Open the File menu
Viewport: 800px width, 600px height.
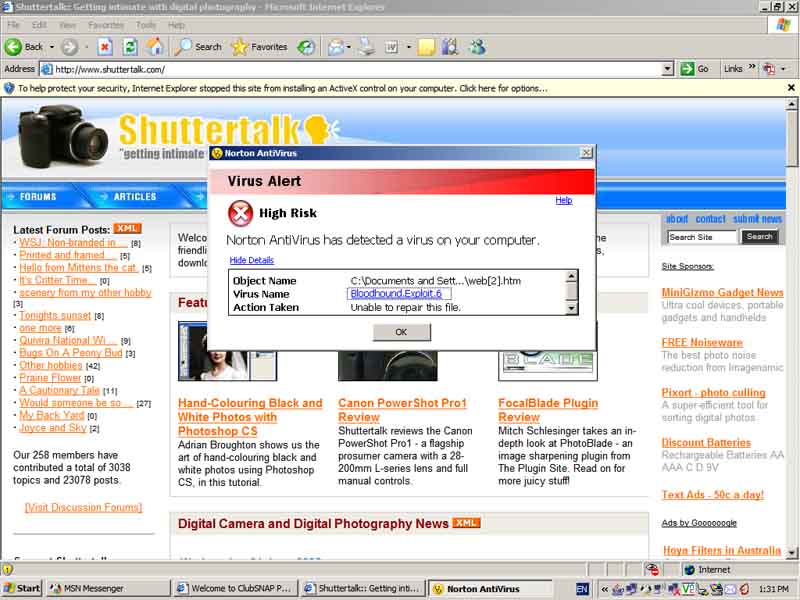click(x=13, y=25)
